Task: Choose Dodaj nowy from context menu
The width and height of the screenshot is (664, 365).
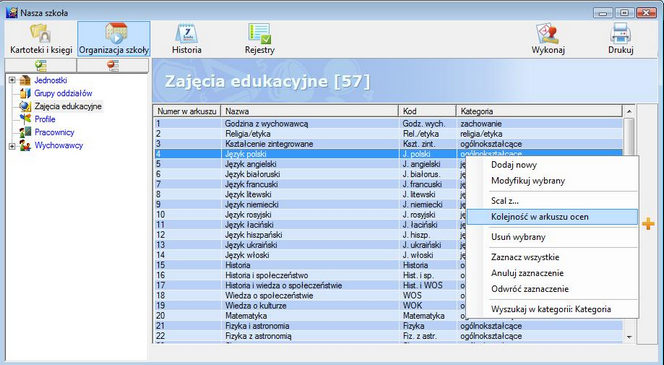Action: [x=552, y=165]
